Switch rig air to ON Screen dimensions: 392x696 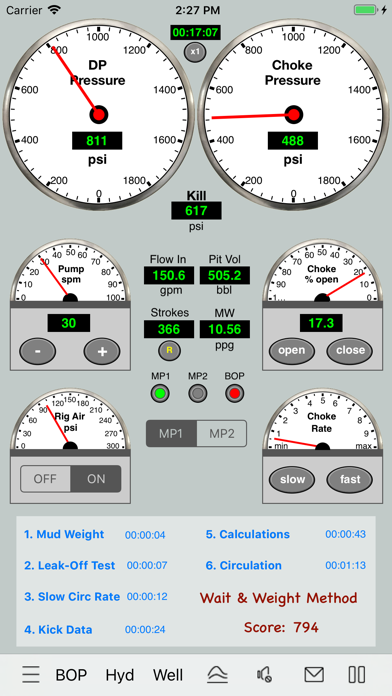96,479
